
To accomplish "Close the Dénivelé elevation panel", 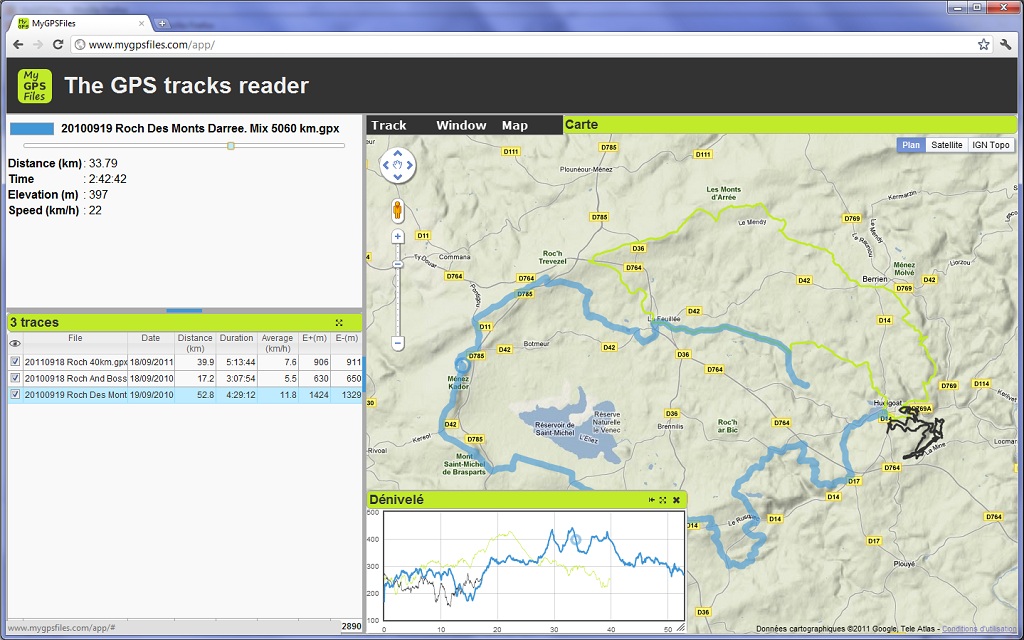I will (x=677, y=500).
